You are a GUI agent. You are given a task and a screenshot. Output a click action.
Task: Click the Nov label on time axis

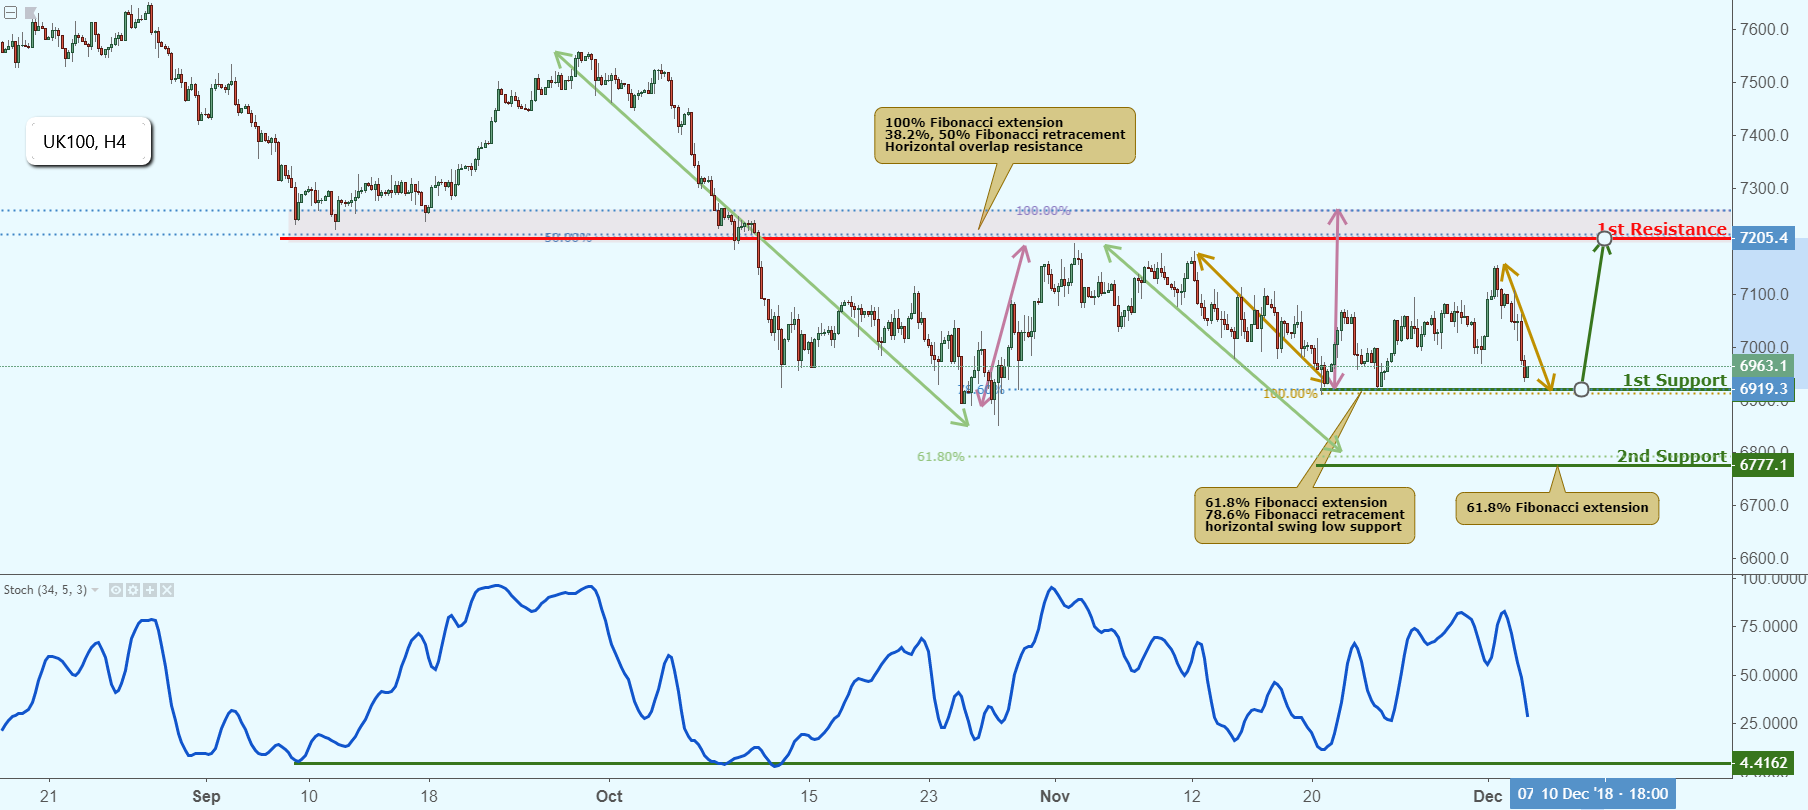tap(1055, 796)
